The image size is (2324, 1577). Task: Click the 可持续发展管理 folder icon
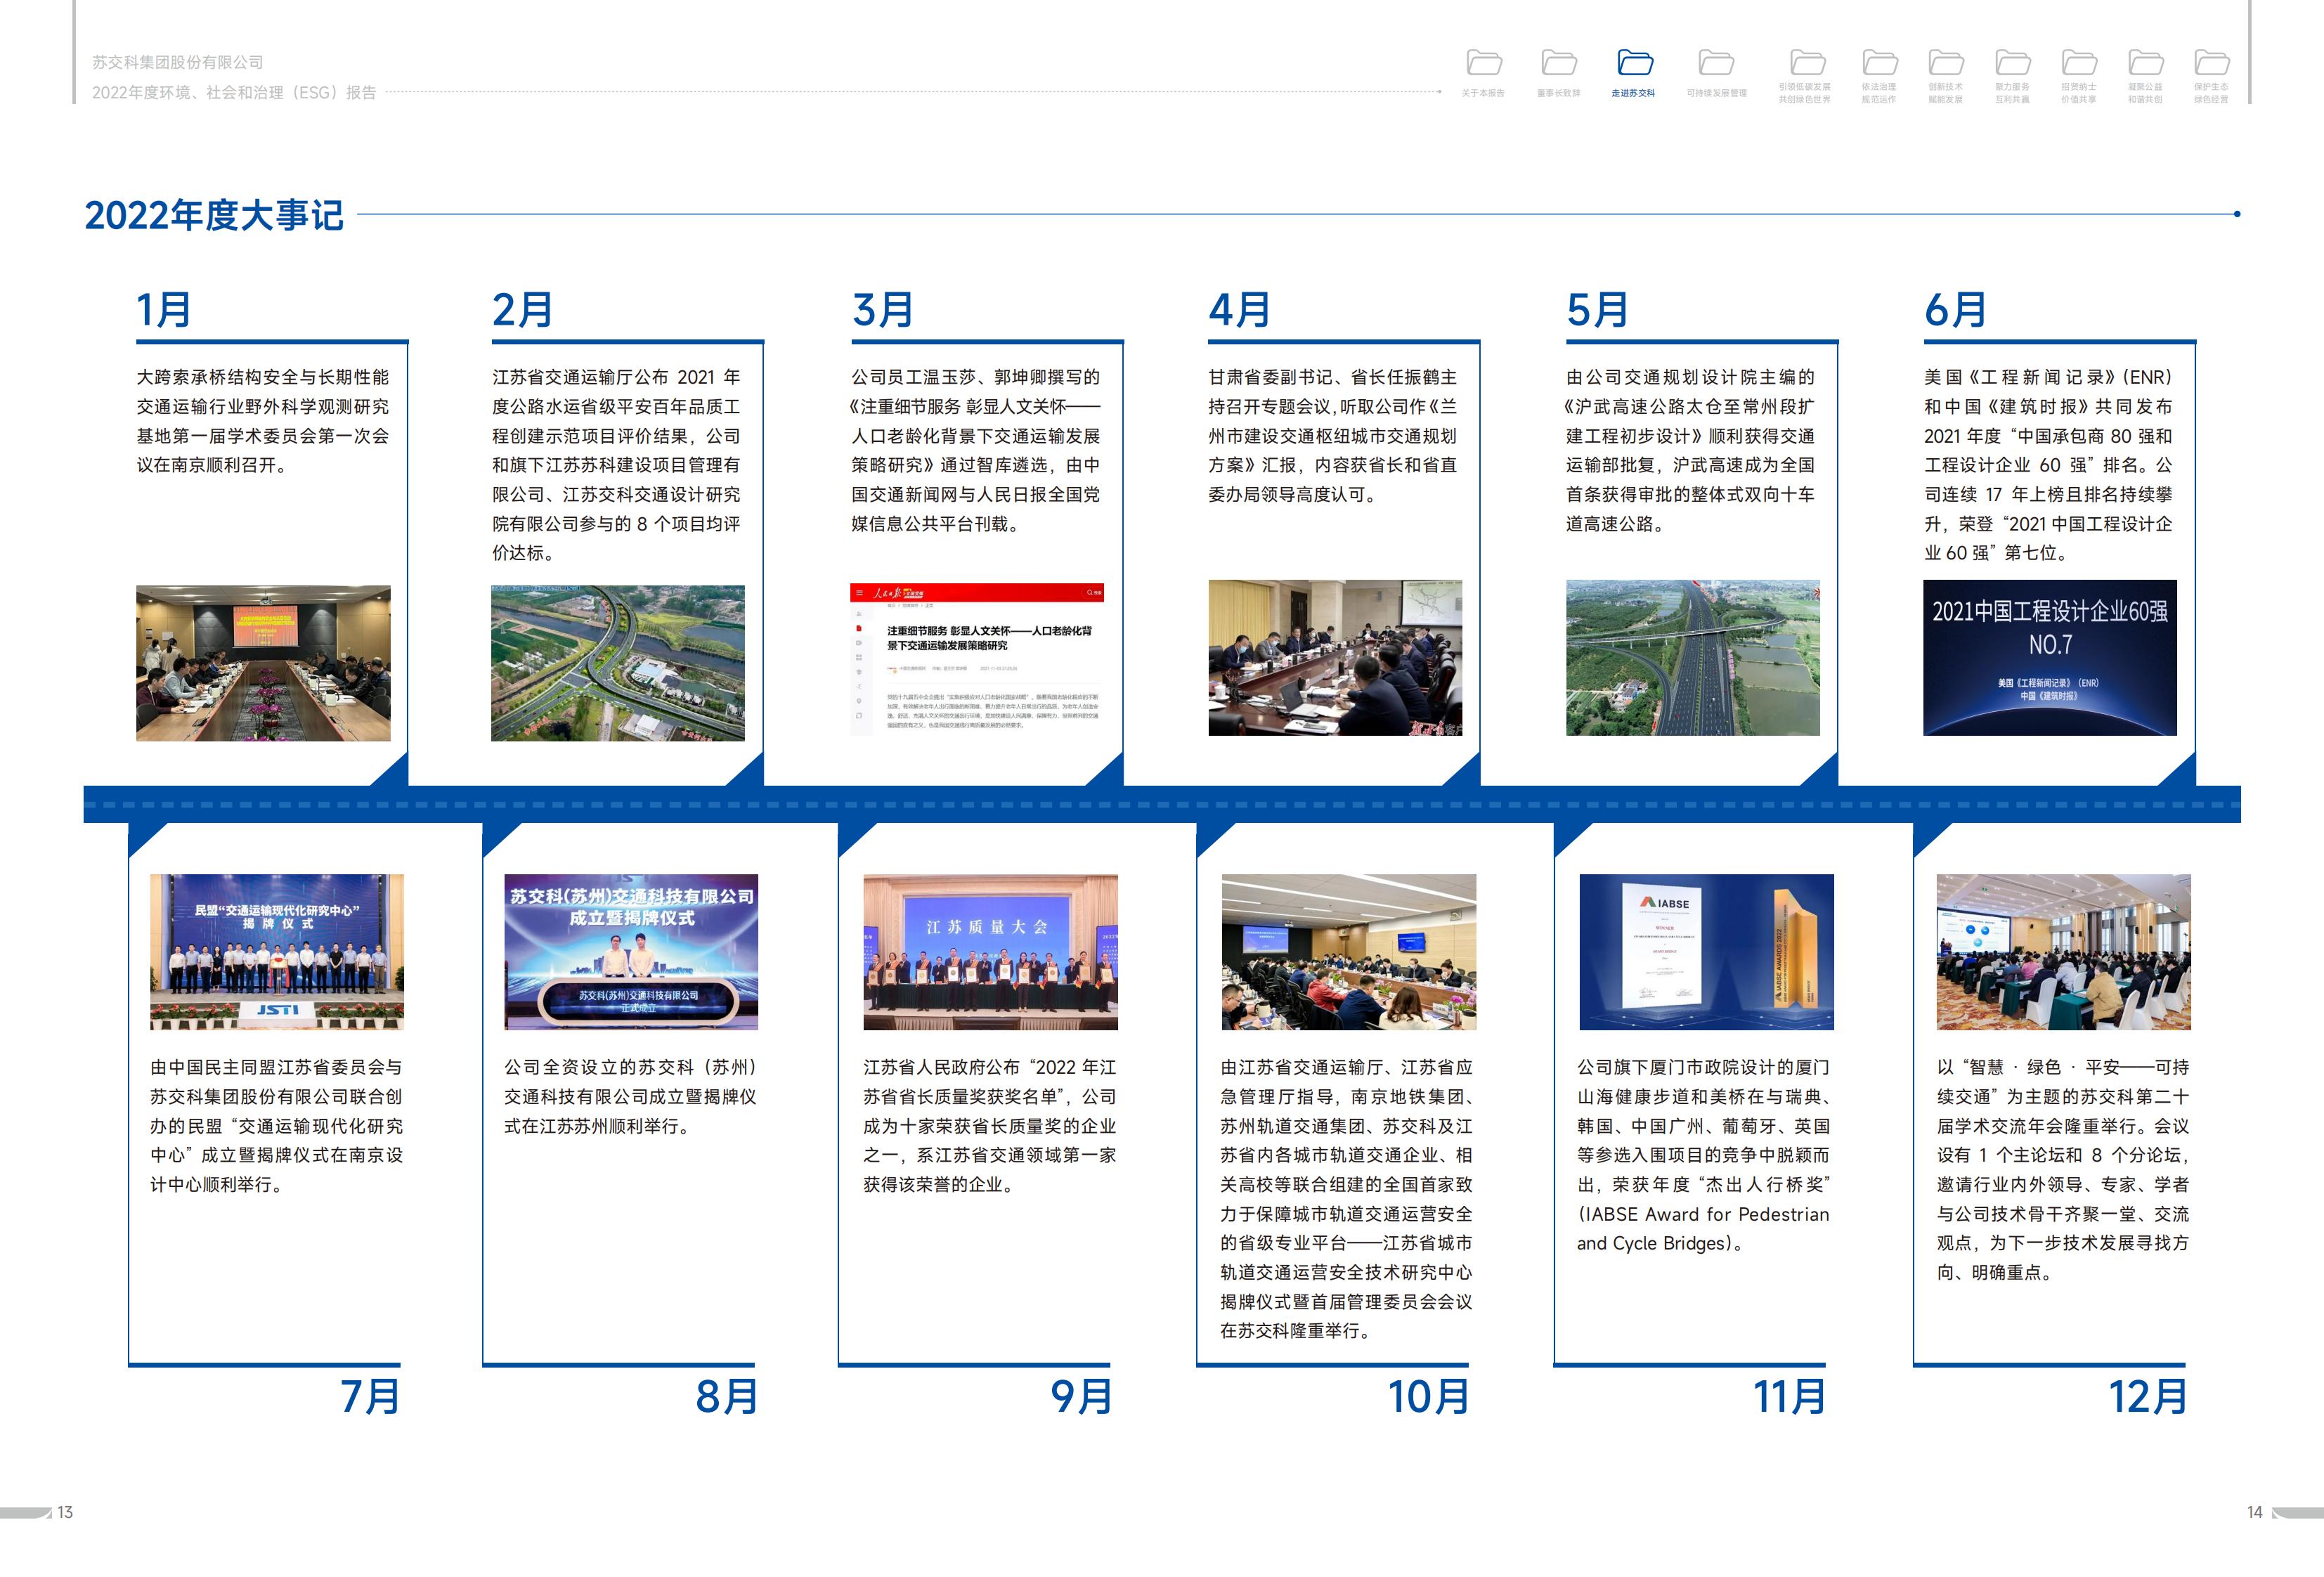tap(1716, 63)
